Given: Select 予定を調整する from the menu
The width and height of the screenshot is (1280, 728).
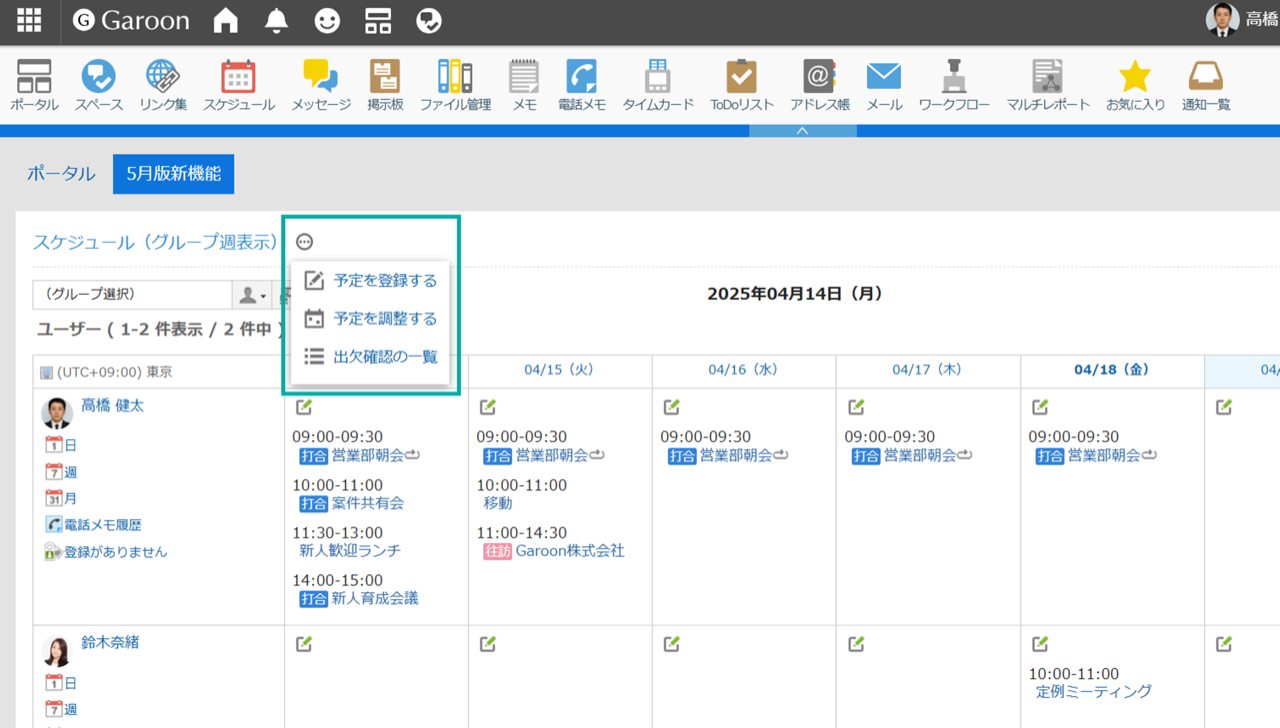Looking at the screenshot, I should tap(370, 319).
